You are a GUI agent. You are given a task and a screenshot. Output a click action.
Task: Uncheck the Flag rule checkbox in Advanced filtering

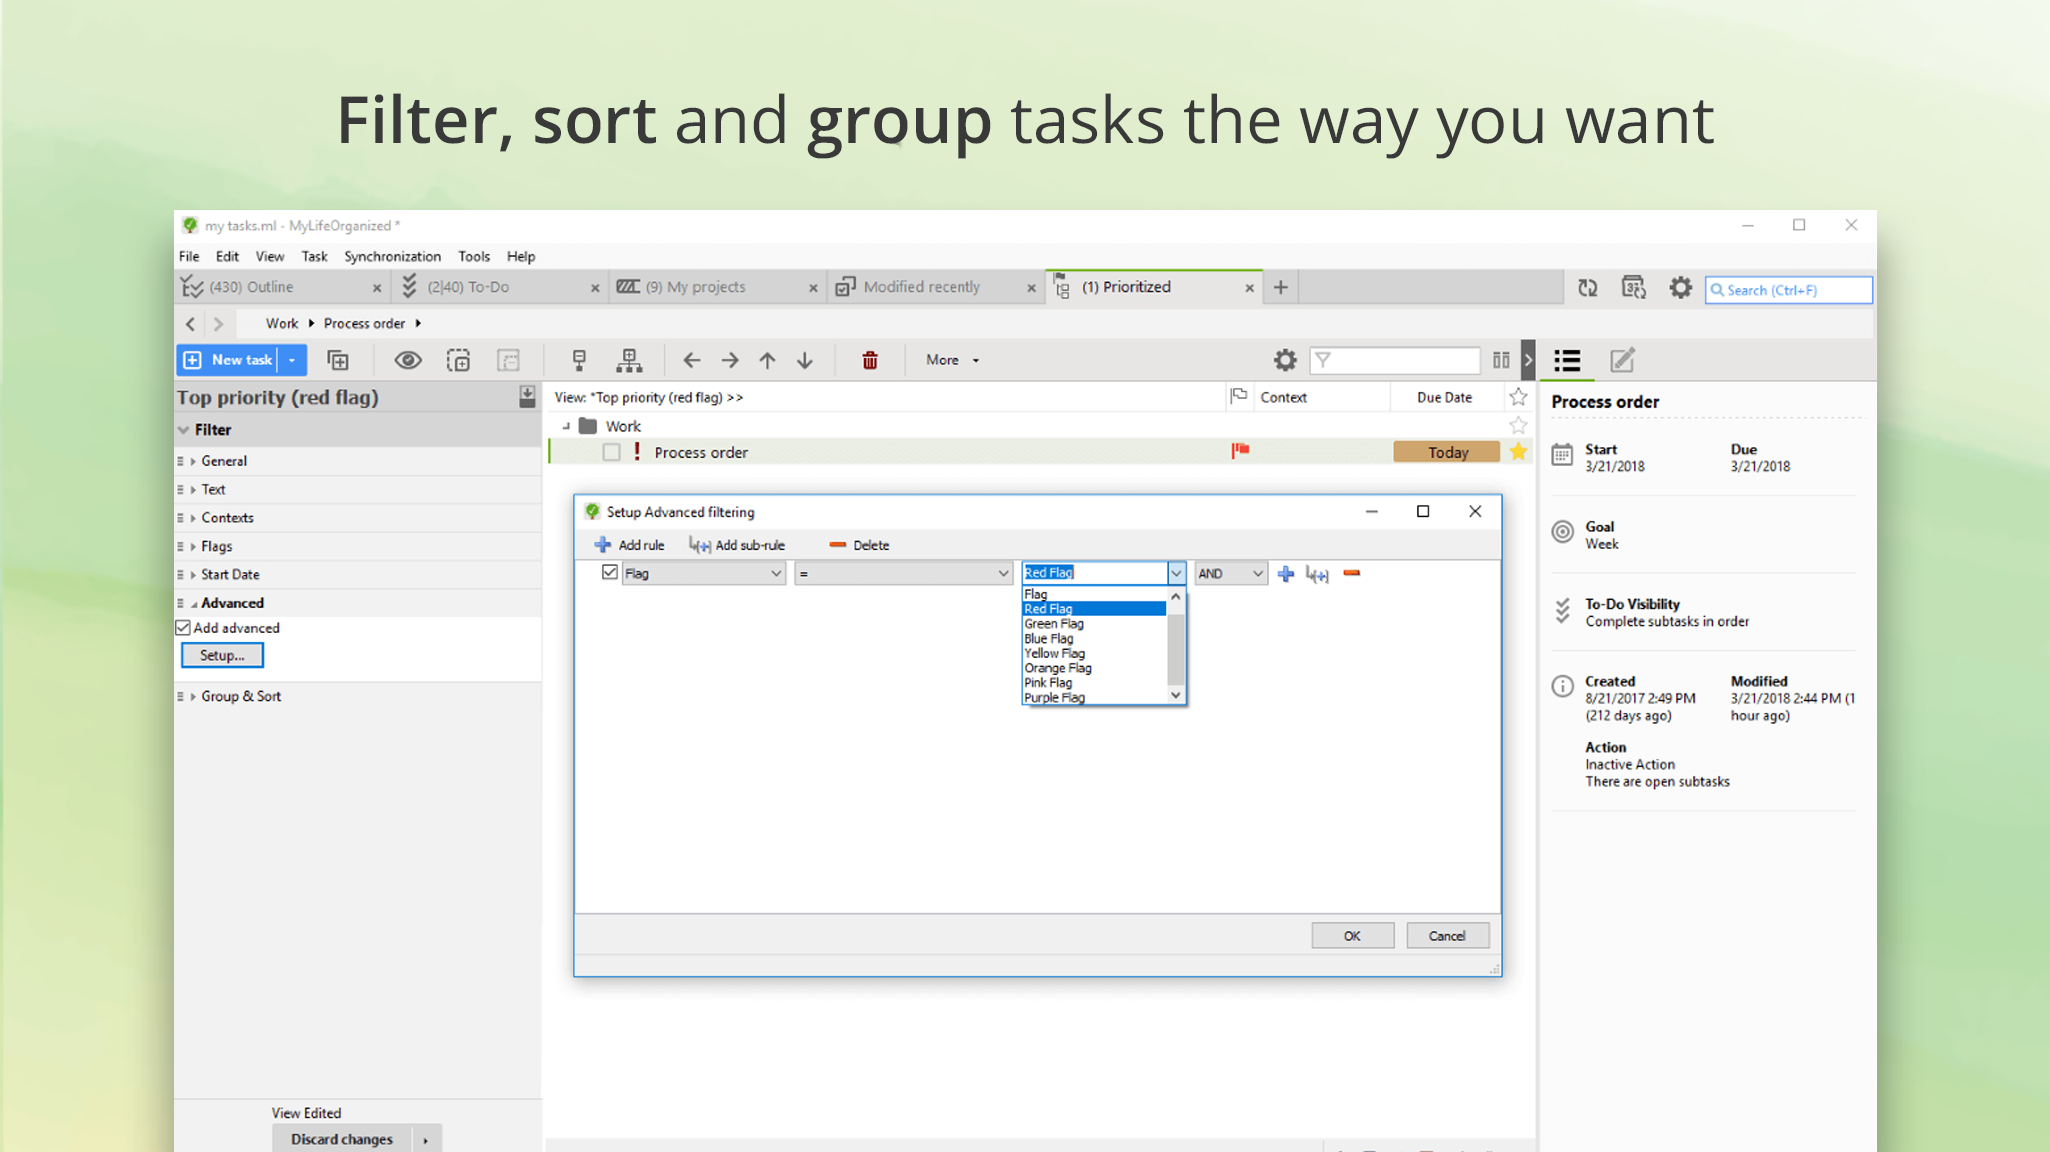[610, 573]
